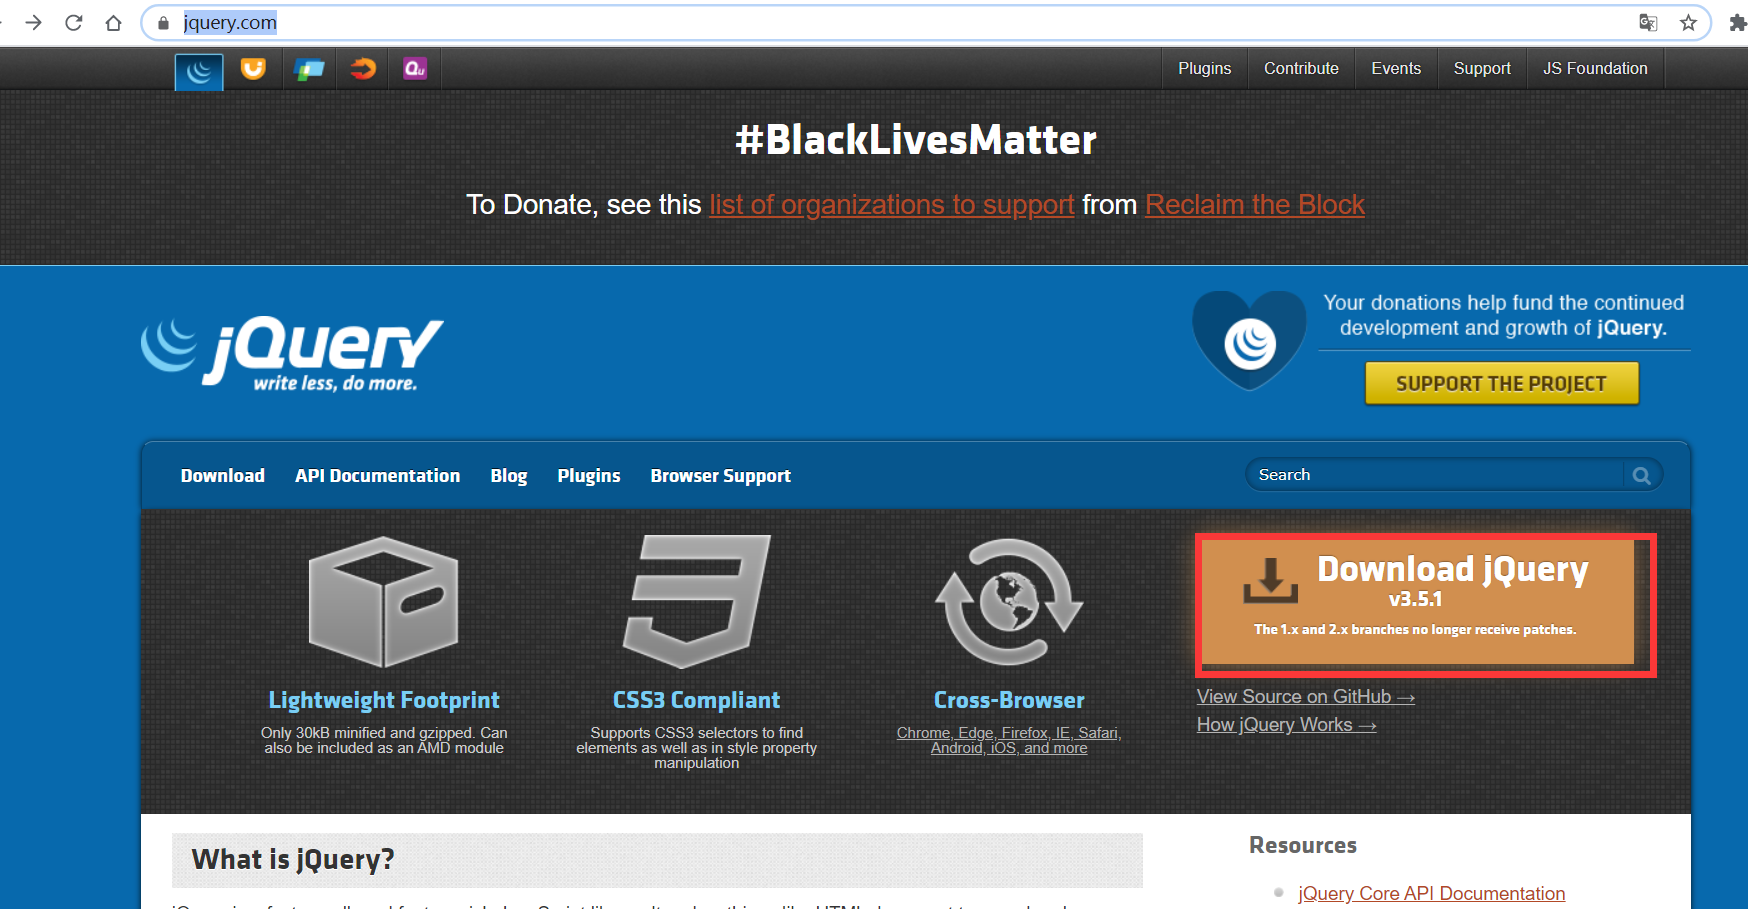The width and height of the screenshot is (1748, 909).
Task: Click the Download jQuery v3.5.1 button
Action: (1418, 603)
